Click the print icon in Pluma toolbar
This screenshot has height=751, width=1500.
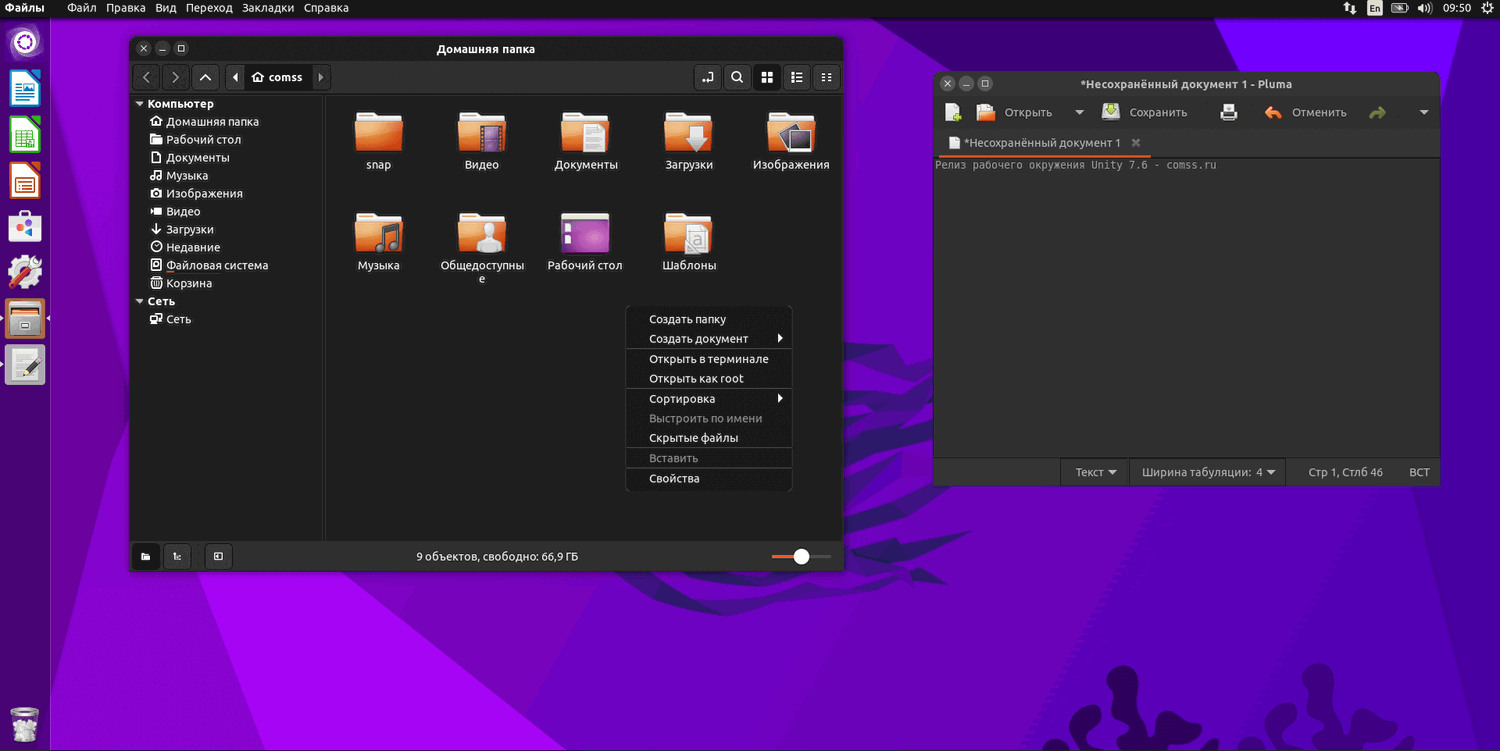pos(1229,112)
